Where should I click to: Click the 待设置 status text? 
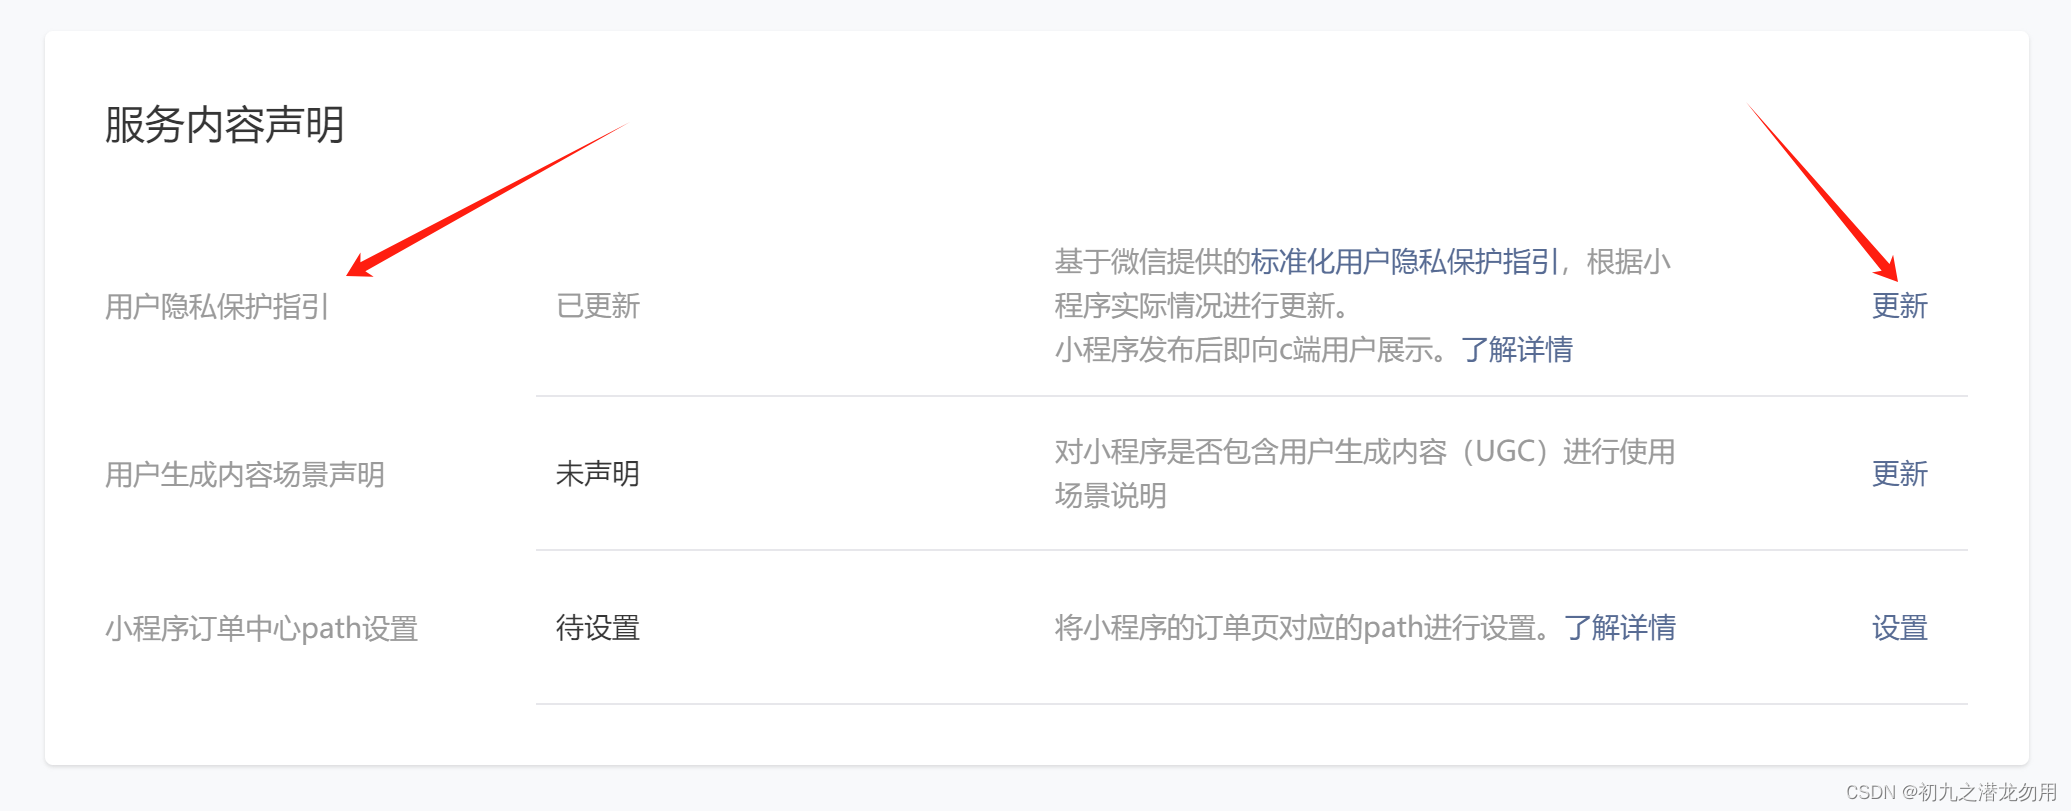coord(598,628)
